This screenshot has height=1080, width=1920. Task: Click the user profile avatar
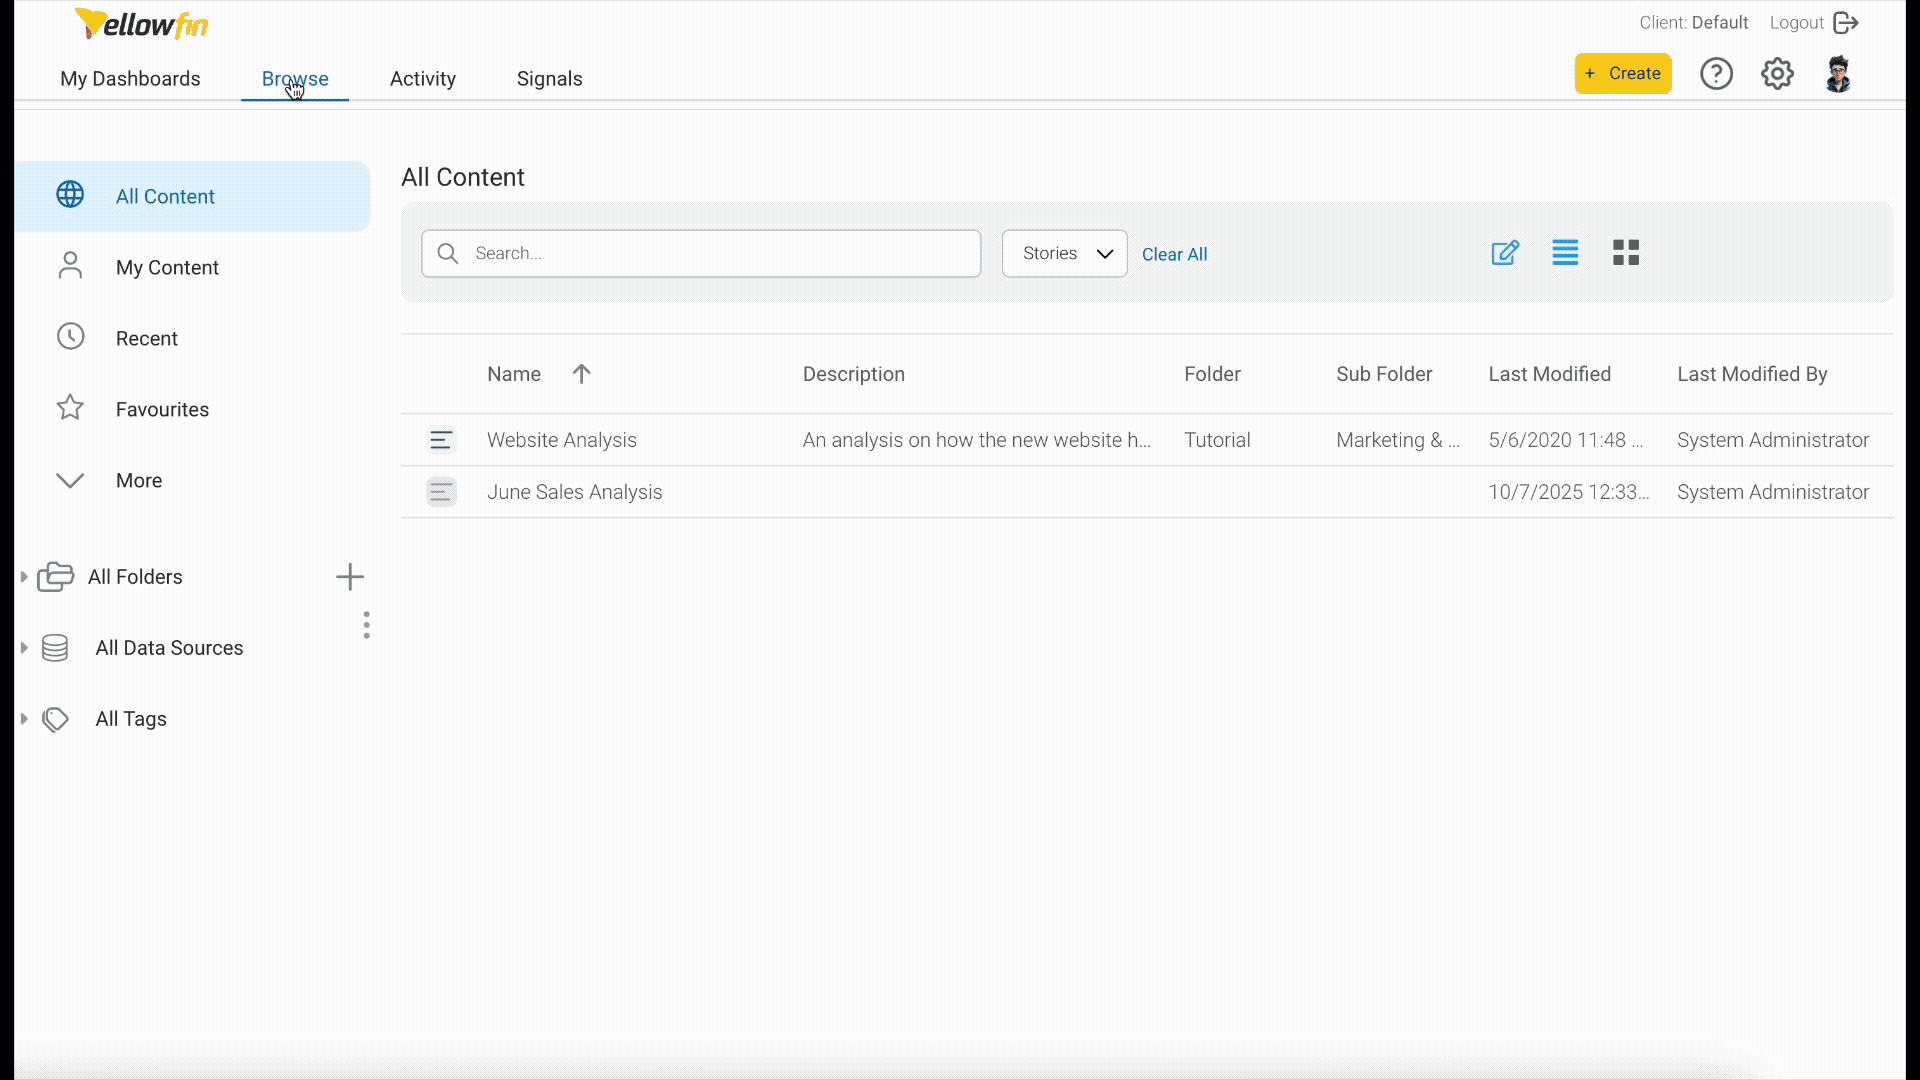(x=1838, y=74)
